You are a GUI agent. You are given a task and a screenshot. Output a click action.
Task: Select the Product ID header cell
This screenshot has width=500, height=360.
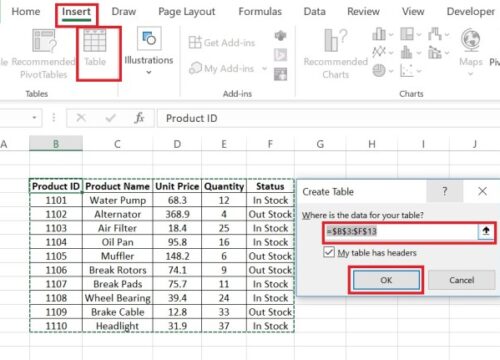(x=56, y=186)
